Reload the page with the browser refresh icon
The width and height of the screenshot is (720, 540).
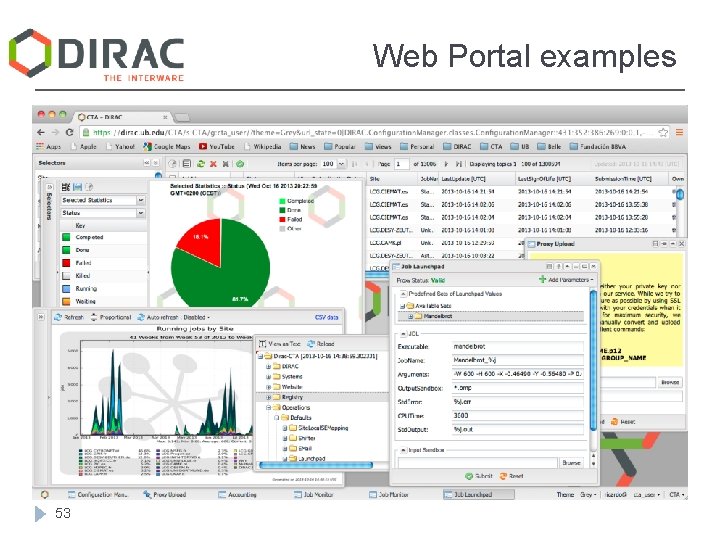pos(69,132)
